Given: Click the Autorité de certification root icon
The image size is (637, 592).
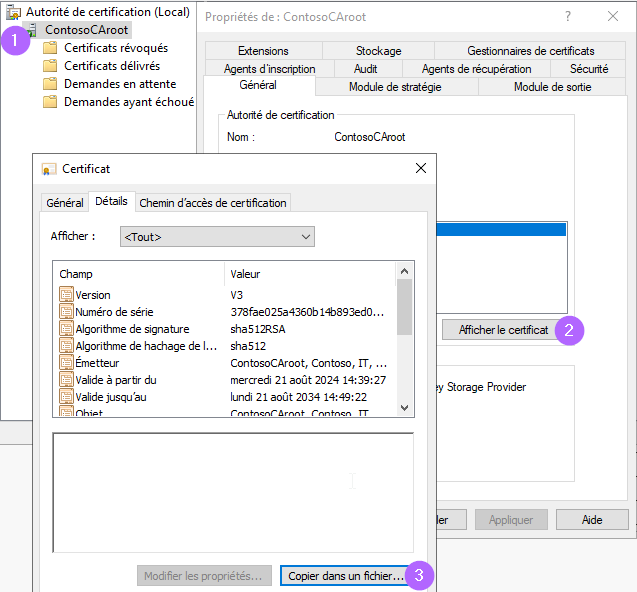Looking at the screenshot, I should click(13, 12).
